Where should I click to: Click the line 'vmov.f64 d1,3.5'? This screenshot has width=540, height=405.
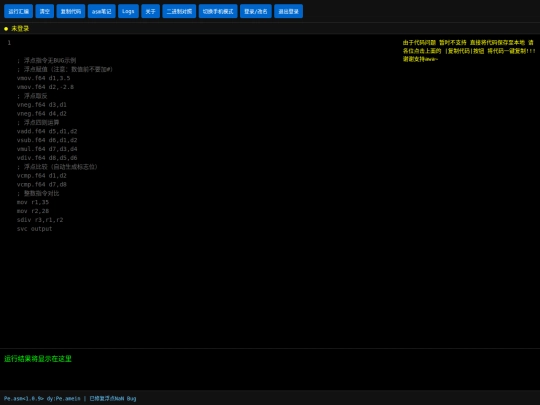(x=43, y=78)
